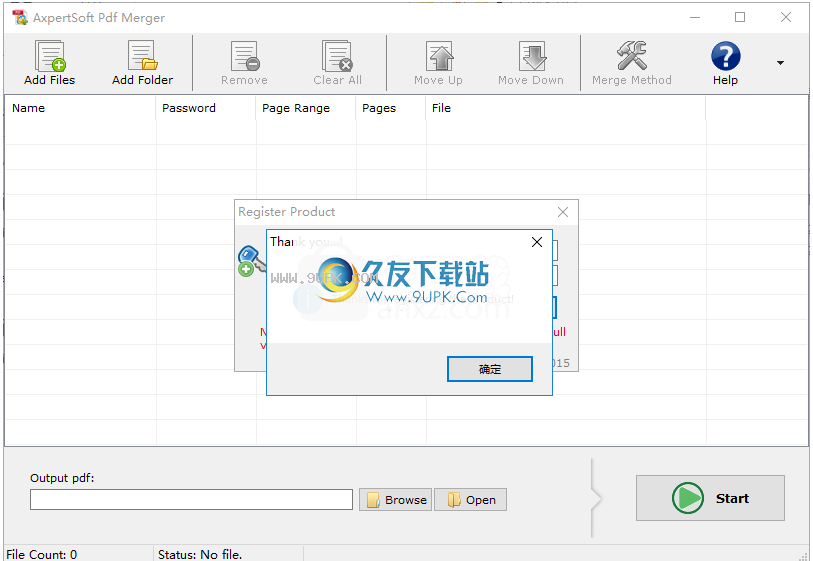
Task: Click the Output pdf path field
Action: click(191, 500)
